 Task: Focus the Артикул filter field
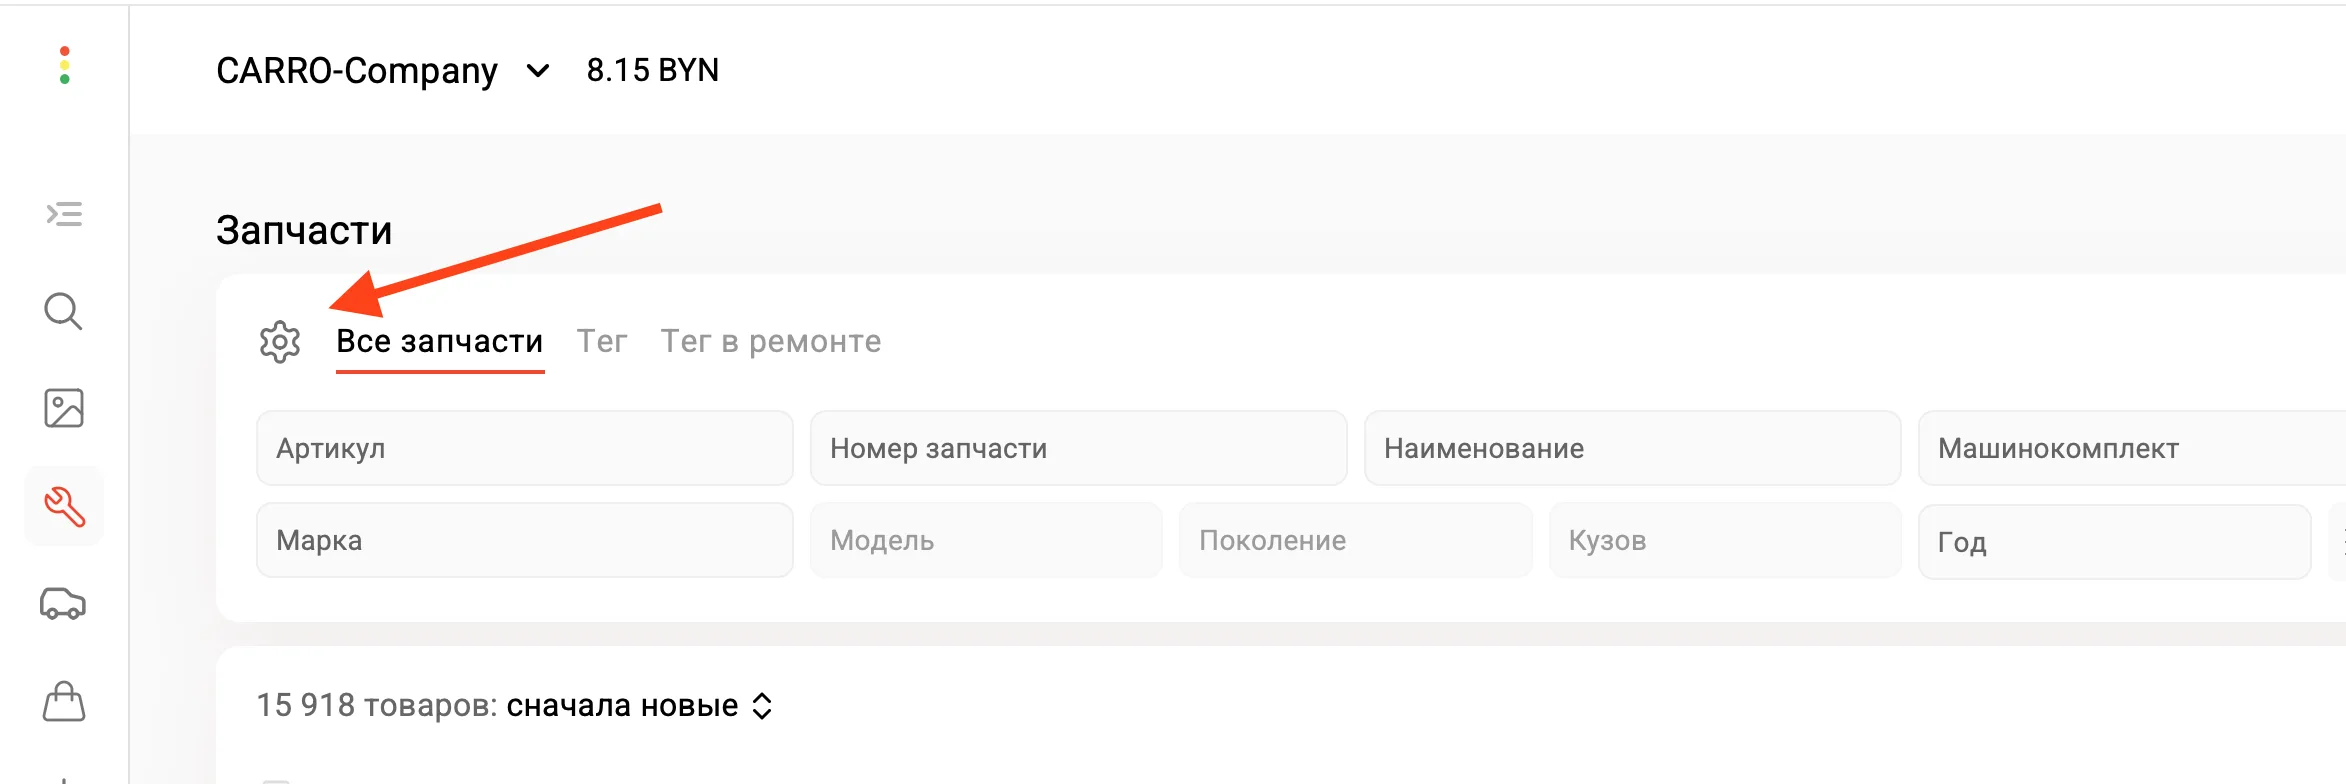[523, 448]
